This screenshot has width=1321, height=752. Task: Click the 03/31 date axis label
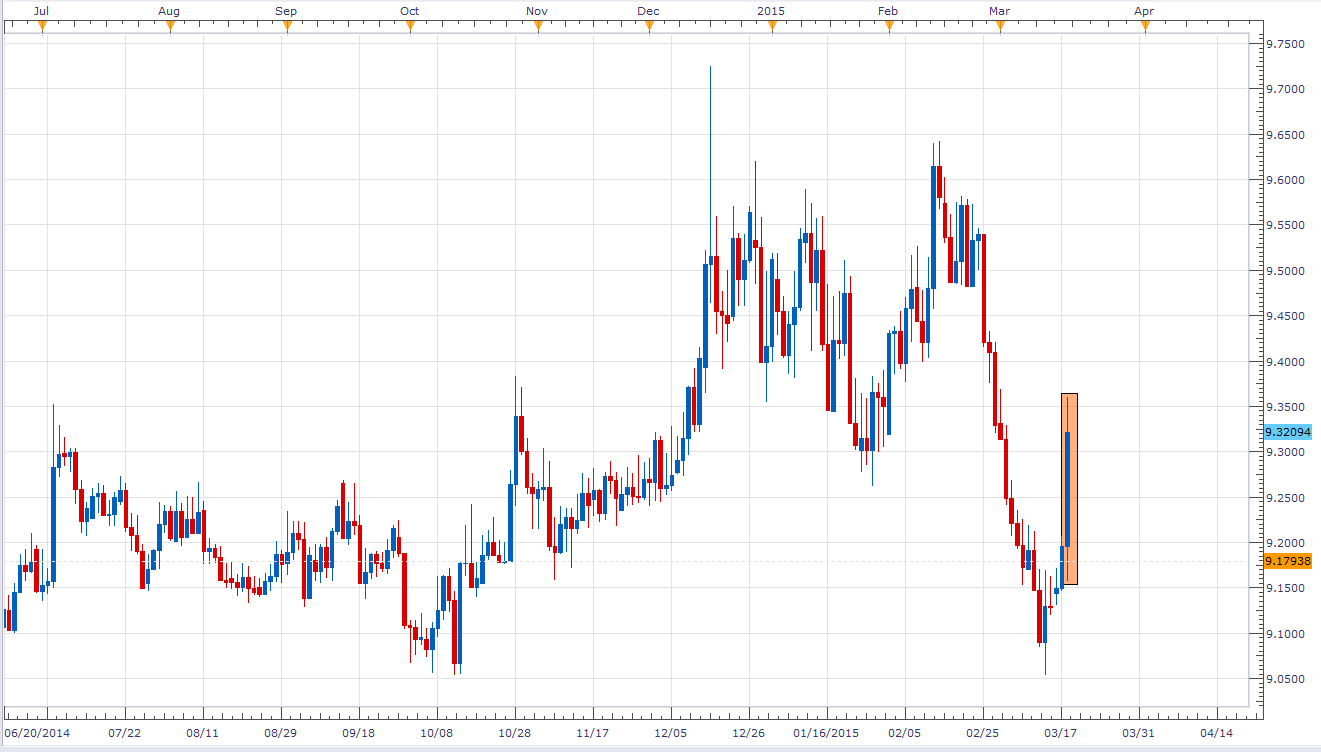(x=1140, y=733)
